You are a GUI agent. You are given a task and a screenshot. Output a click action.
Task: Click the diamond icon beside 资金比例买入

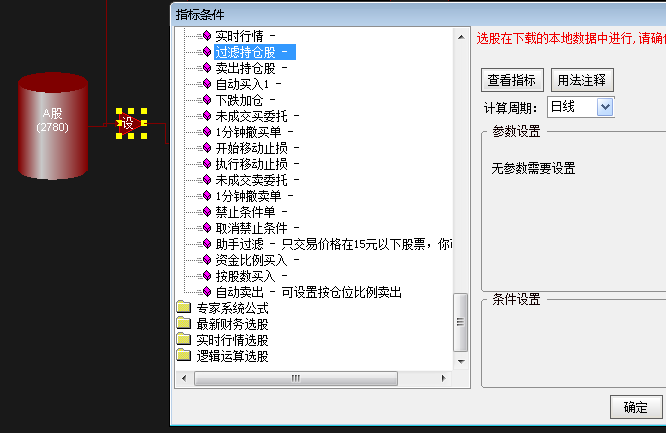[207, 260]
